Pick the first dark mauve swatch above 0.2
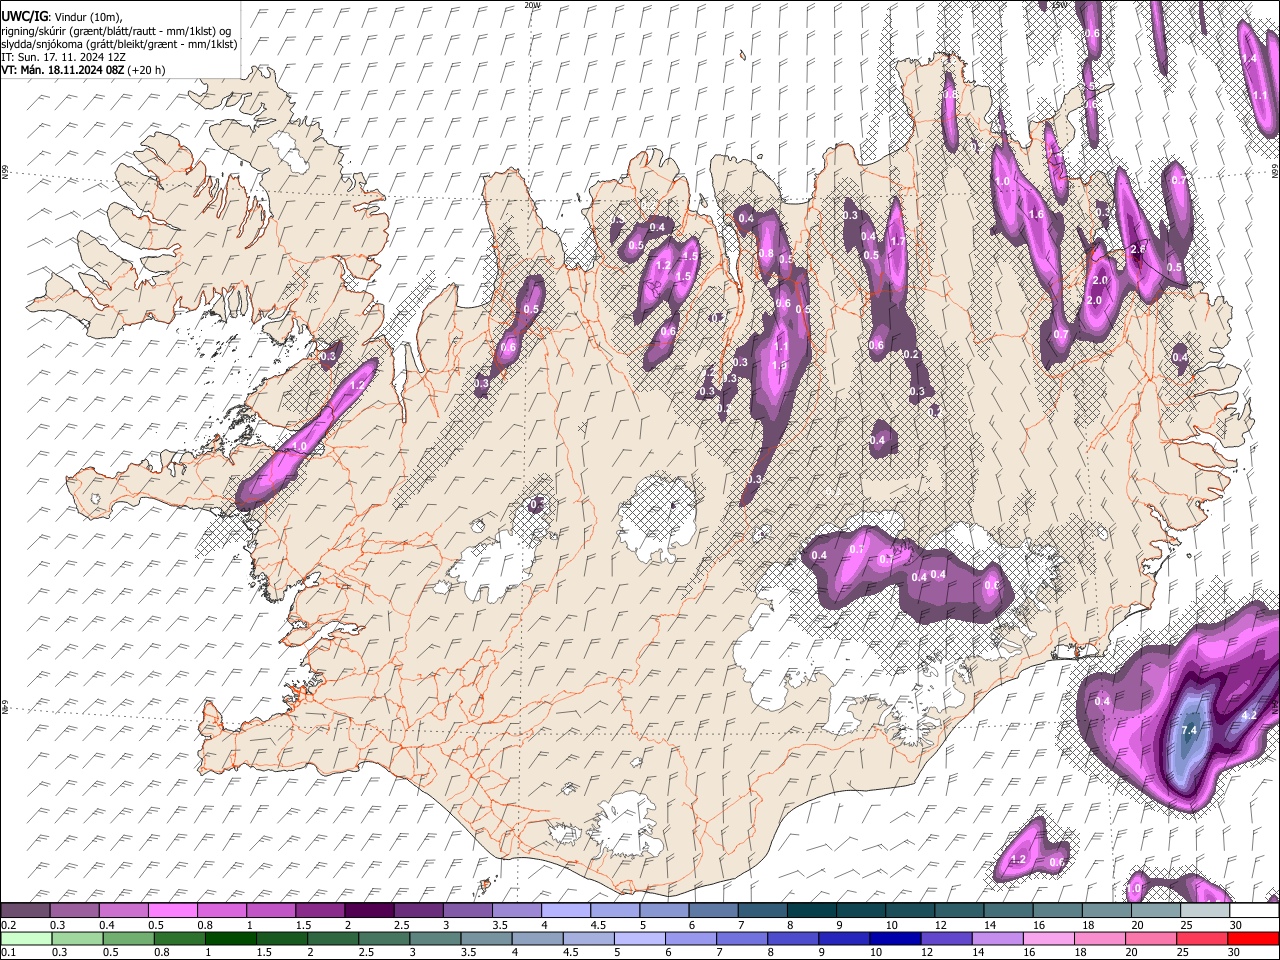This screenshot has width=1280, height=960. [25, 910]
